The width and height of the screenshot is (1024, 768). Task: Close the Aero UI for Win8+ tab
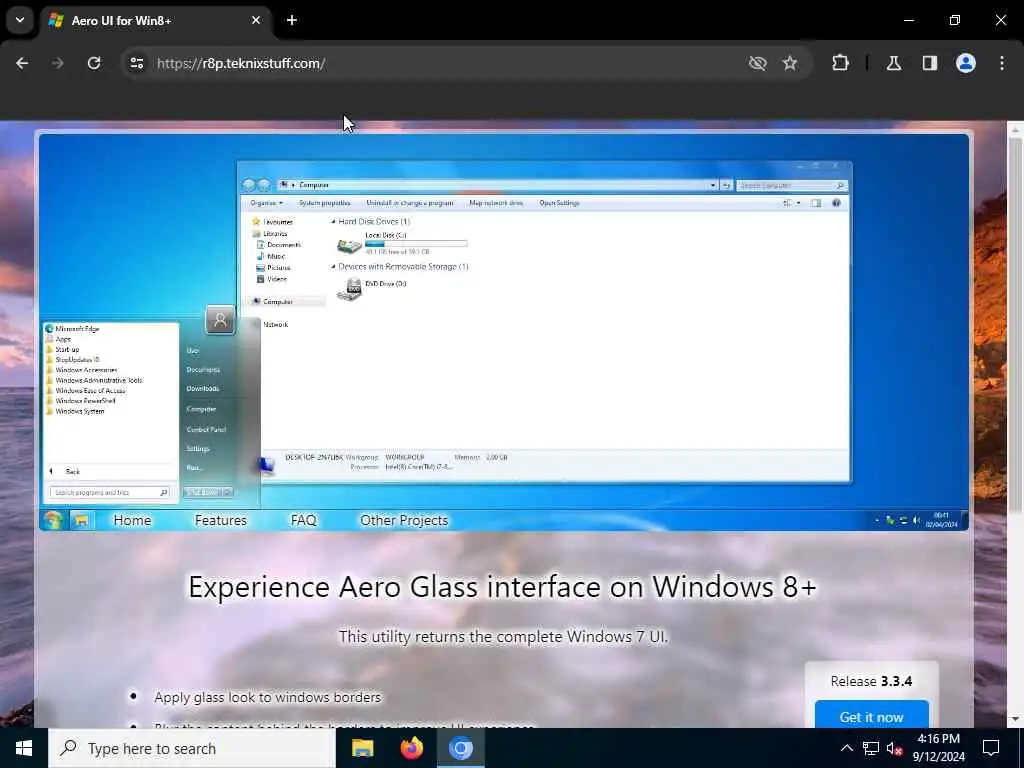pyautogui.click(x=256, y=20)
